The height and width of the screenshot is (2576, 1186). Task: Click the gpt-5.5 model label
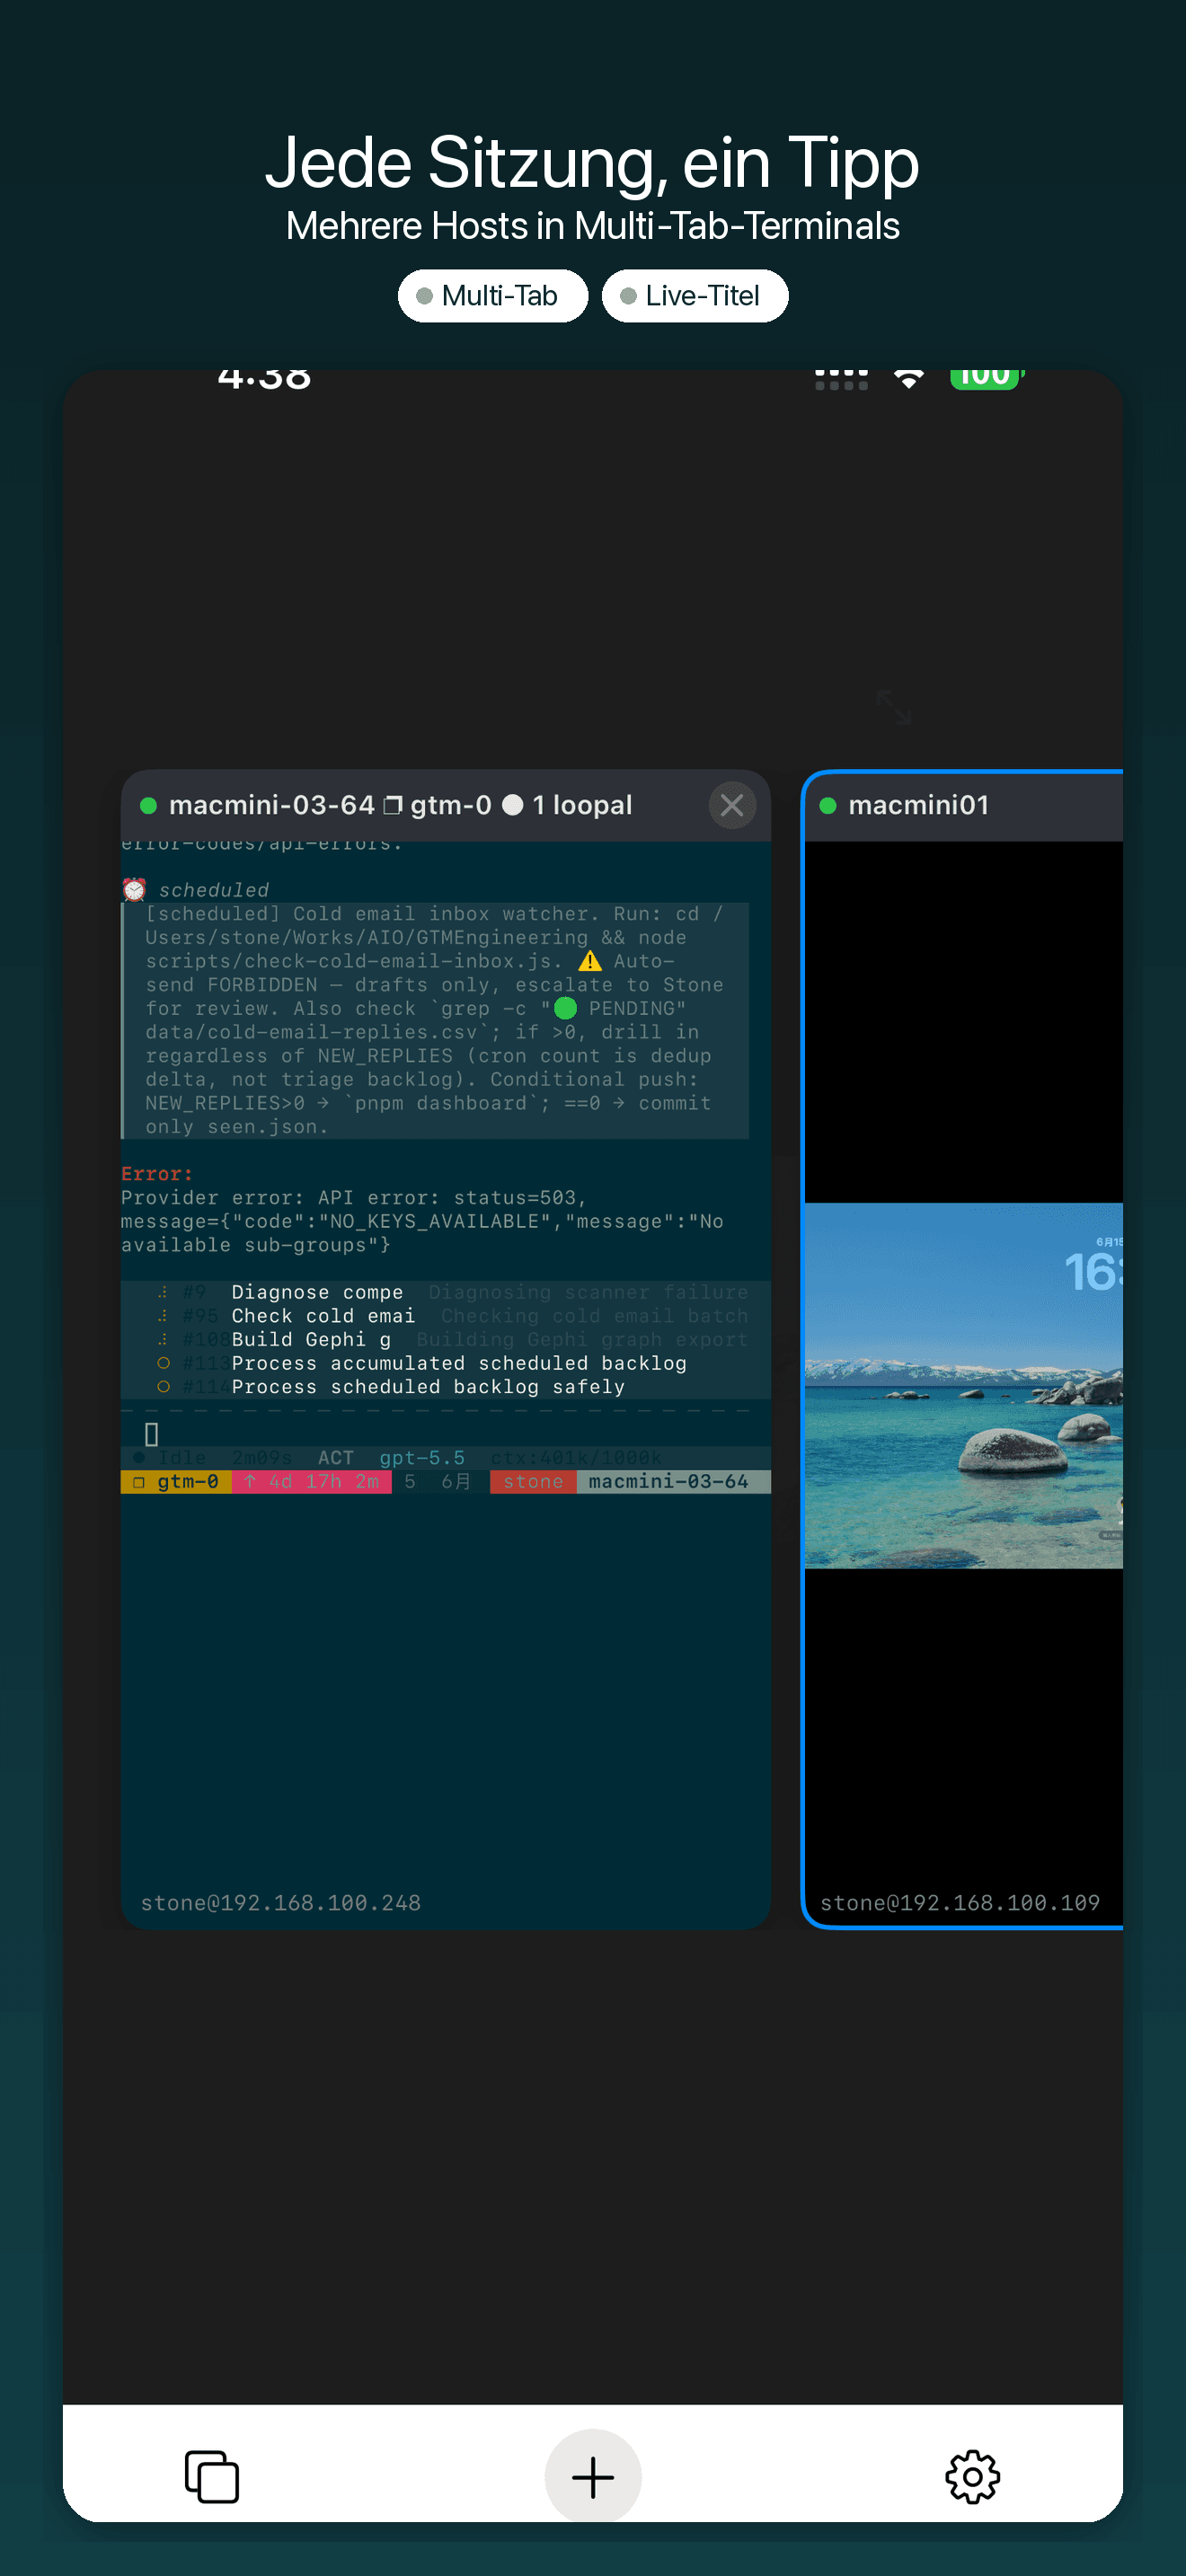(422, 1458)
